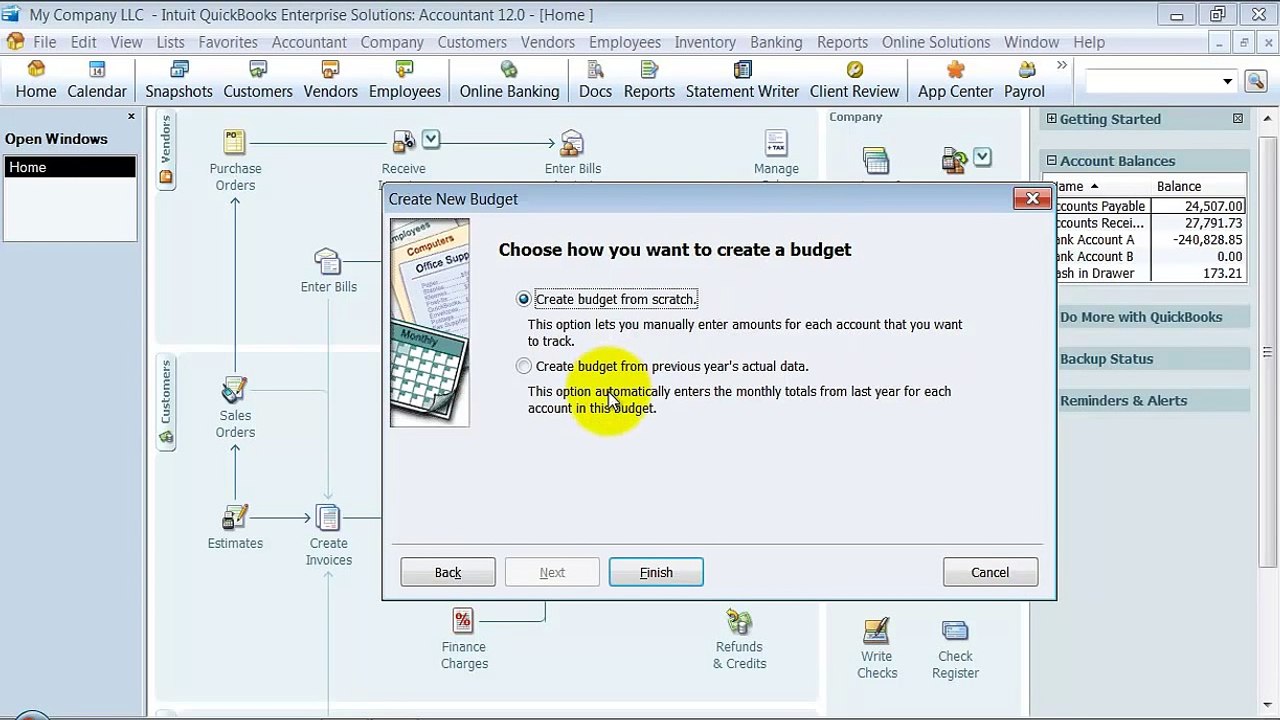
Task: Open the Payroll toolbar icon
Action: 1024,80
